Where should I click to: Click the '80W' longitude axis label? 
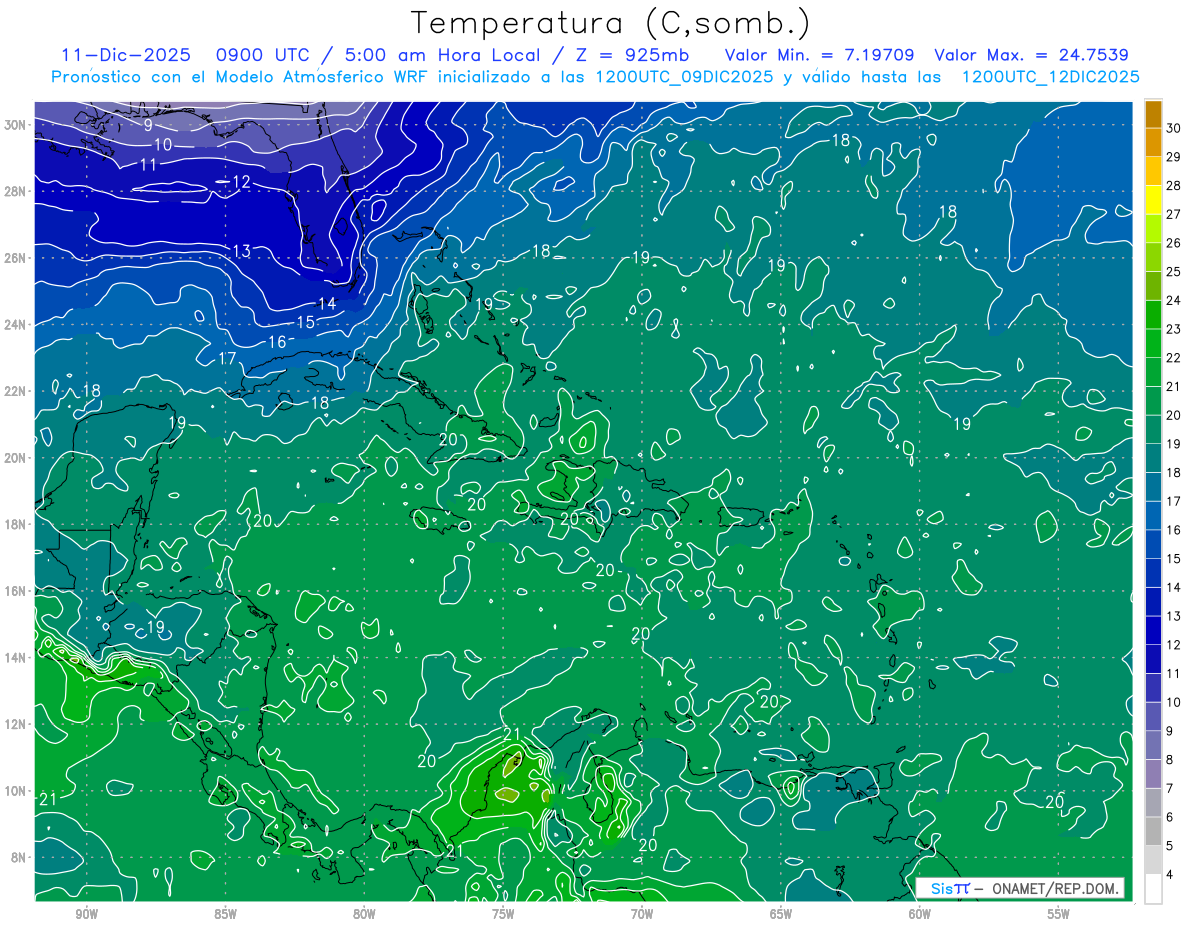point(364,914)
